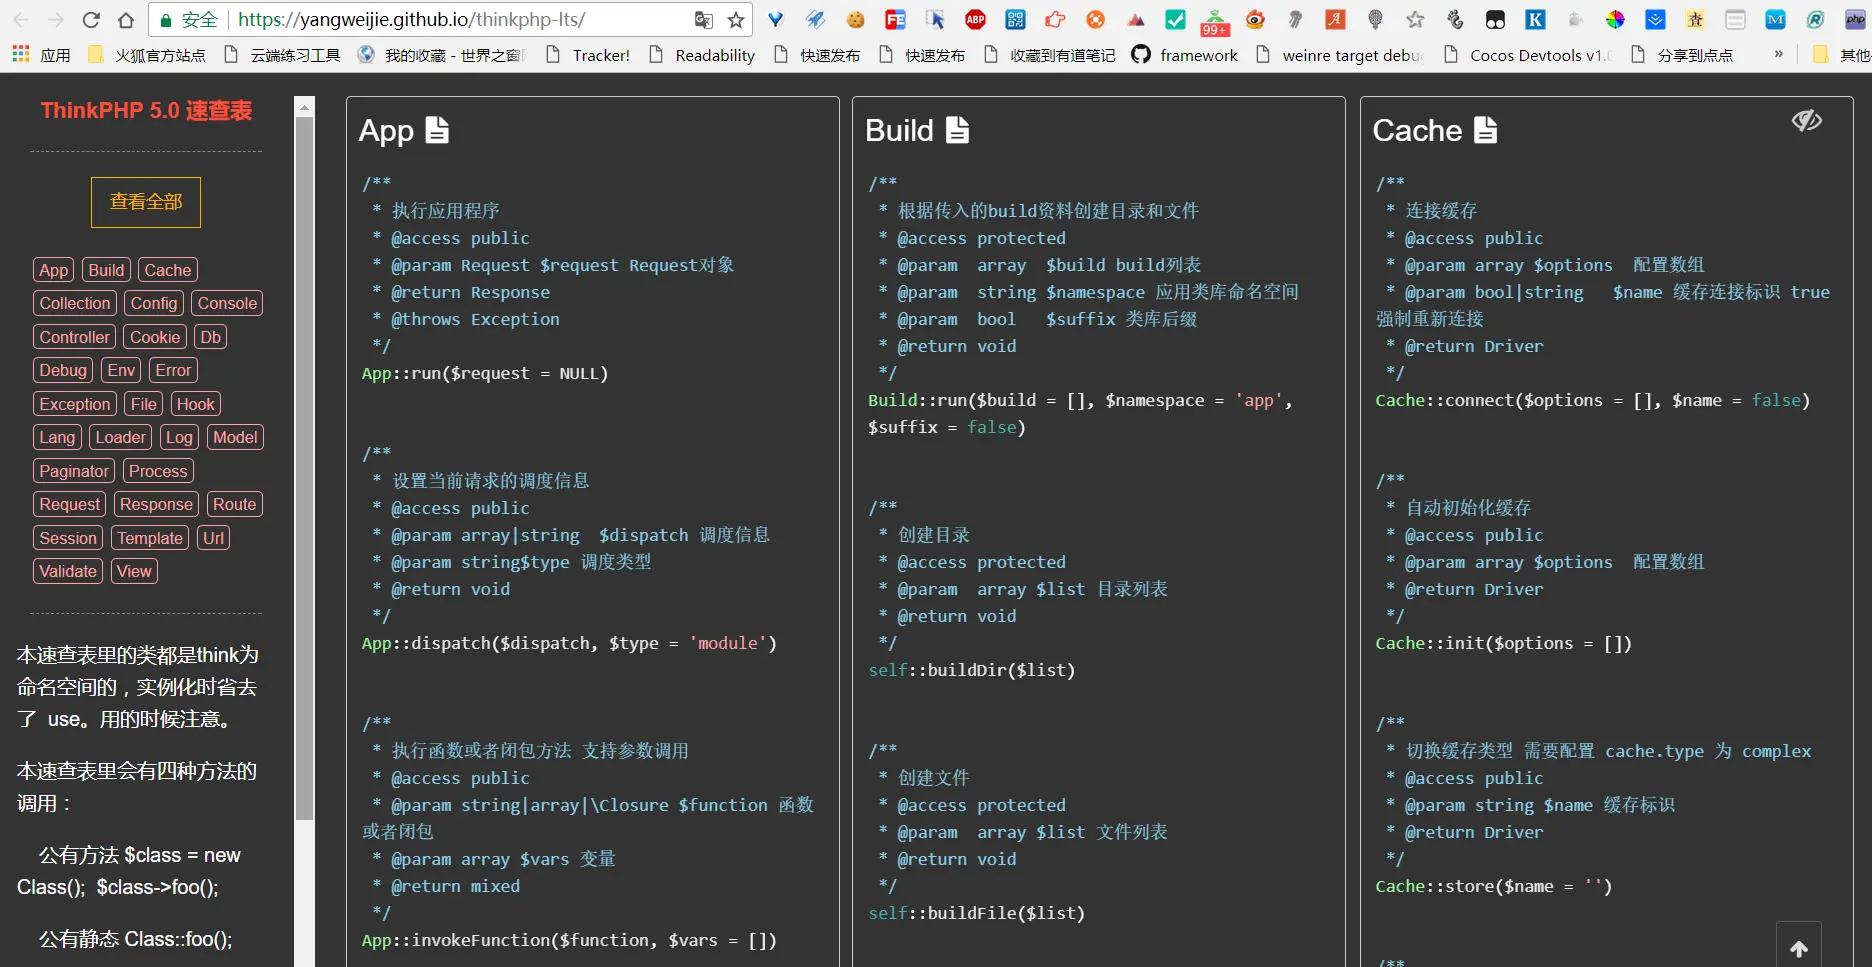Jump to the View class
The width and height of the screenshot is (1872, 967).
click(x=134, y=571)
